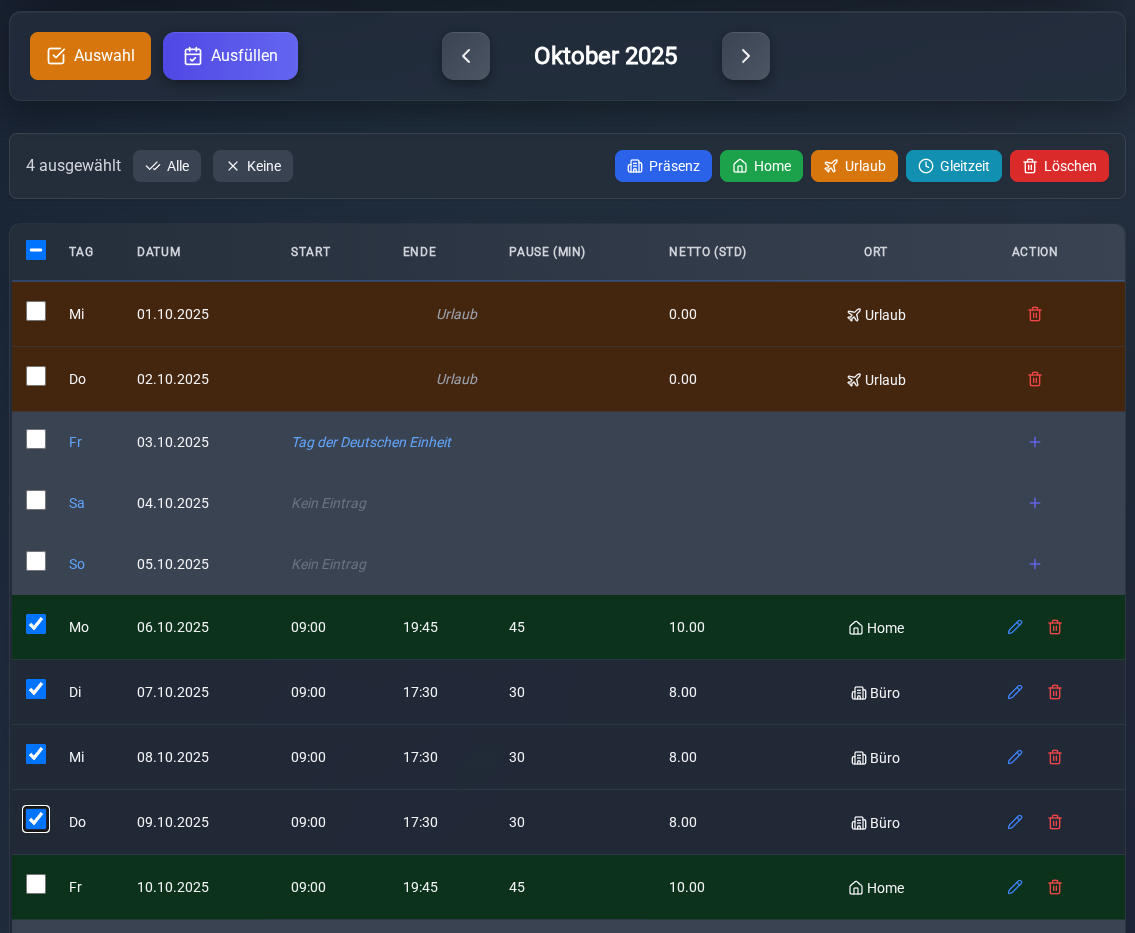Switch to Ausfüllen mode
The width and height of the screenshot is (1135, 933).
(x=230, y=56)
